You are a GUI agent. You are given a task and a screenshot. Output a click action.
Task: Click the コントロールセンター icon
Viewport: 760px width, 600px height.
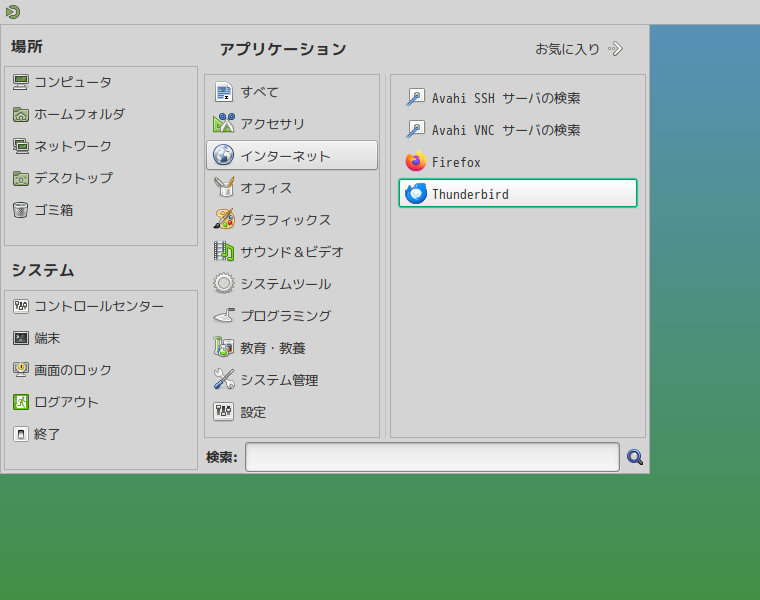pyautogui.click(x=20, y=306)
